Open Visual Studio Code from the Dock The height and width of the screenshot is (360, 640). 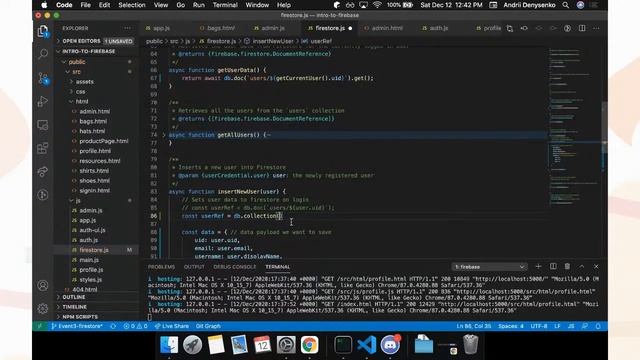[x=367, y=345]
